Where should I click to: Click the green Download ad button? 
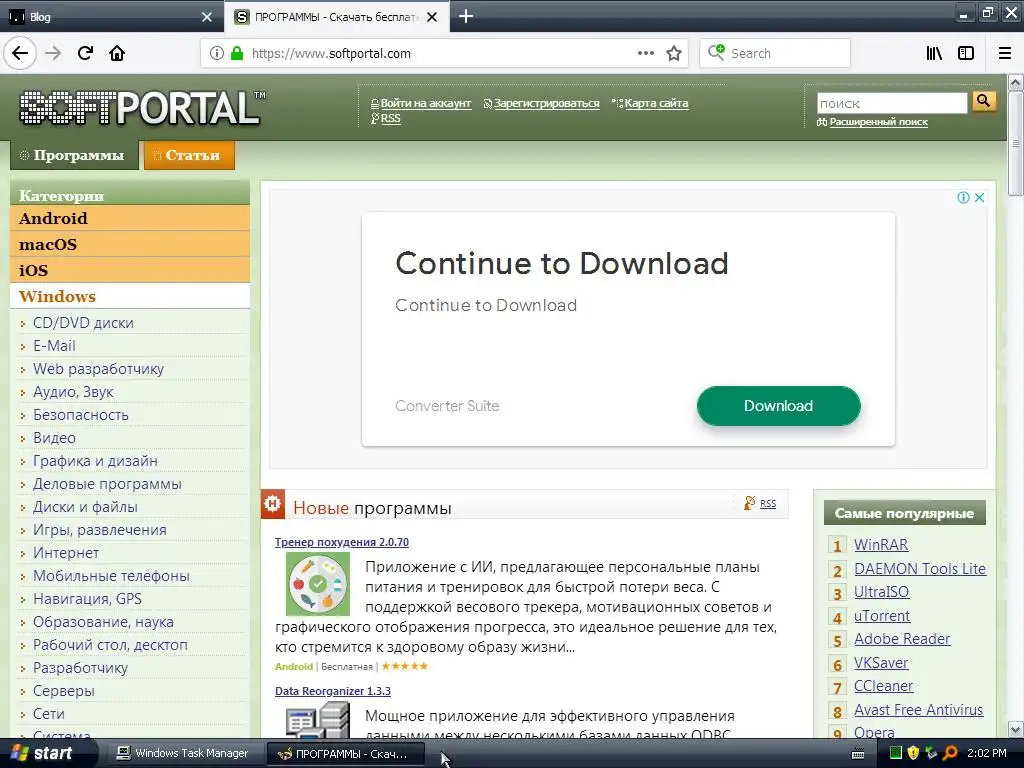(778, 406)
